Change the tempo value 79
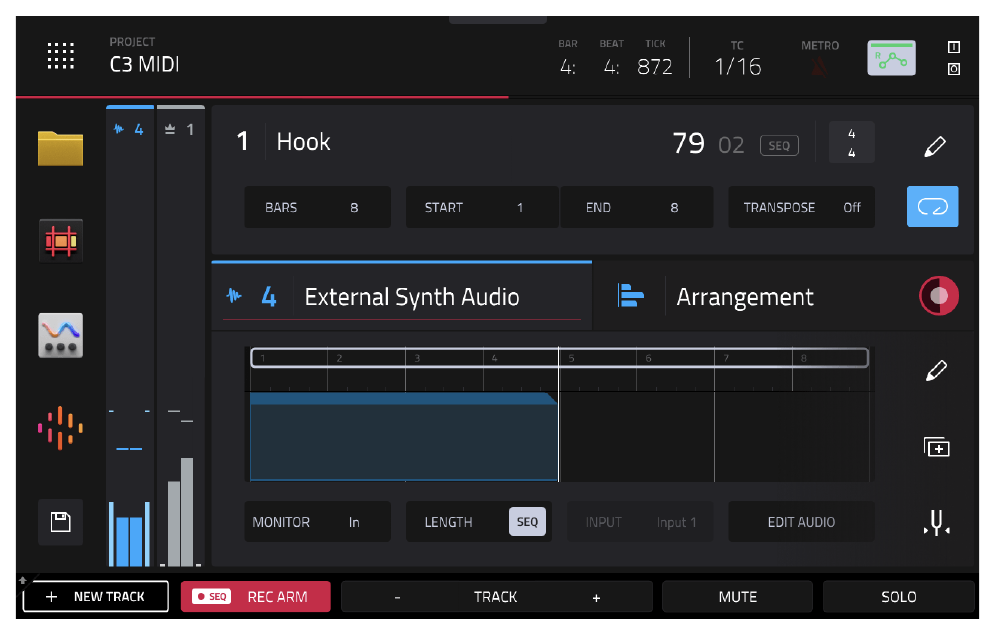 689,143
